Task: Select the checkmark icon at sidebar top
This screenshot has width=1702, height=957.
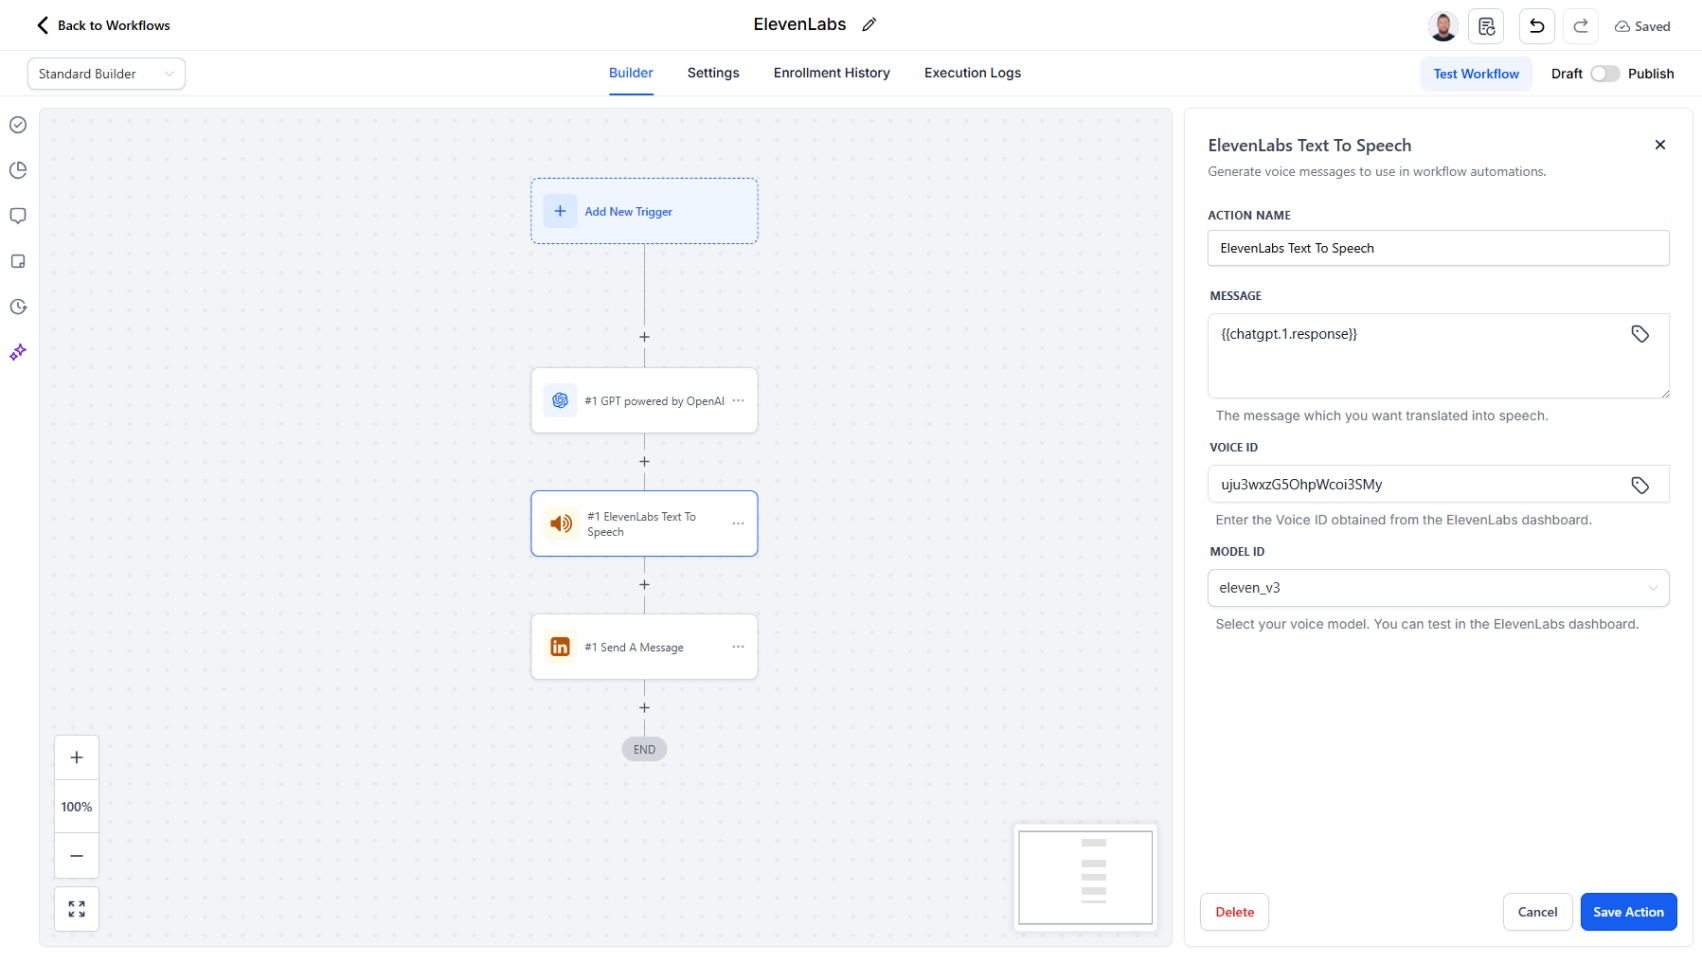Action: coord(17,124)
